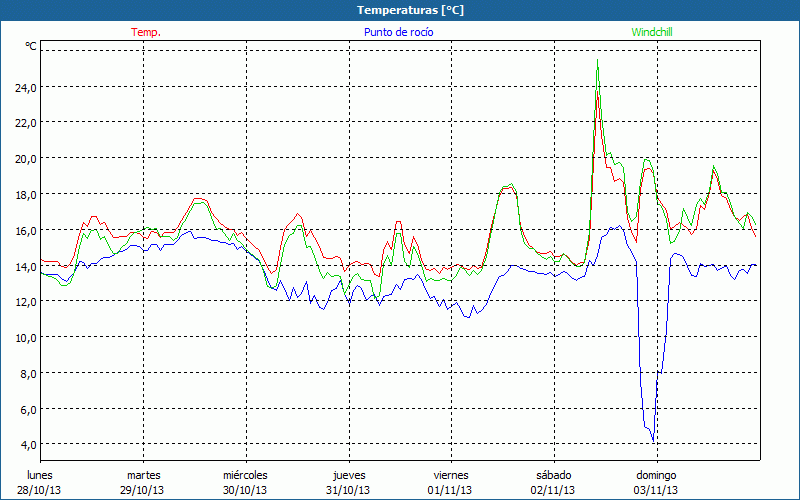Image resolution: width=800 pixels, height=500 pixels.
Task: Click the °C unit label on the axis
Action: pyautogui.click(x=31, y=46)
